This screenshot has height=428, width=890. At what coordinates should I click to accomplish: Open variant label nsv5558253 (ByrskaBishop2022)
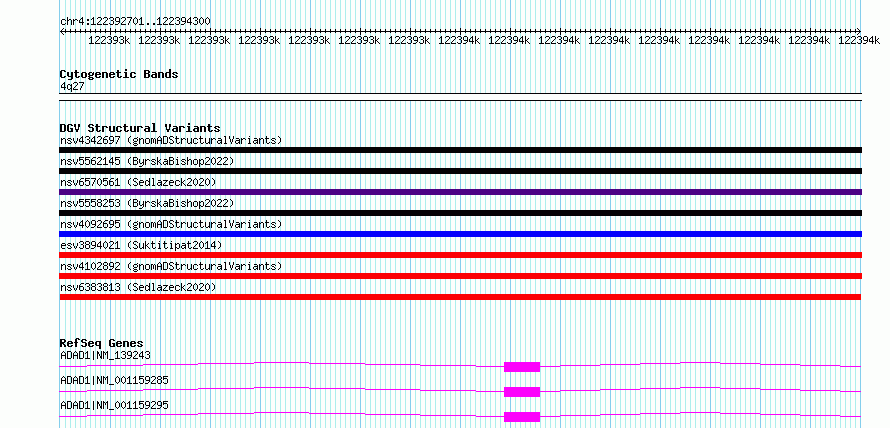[147, 203]
